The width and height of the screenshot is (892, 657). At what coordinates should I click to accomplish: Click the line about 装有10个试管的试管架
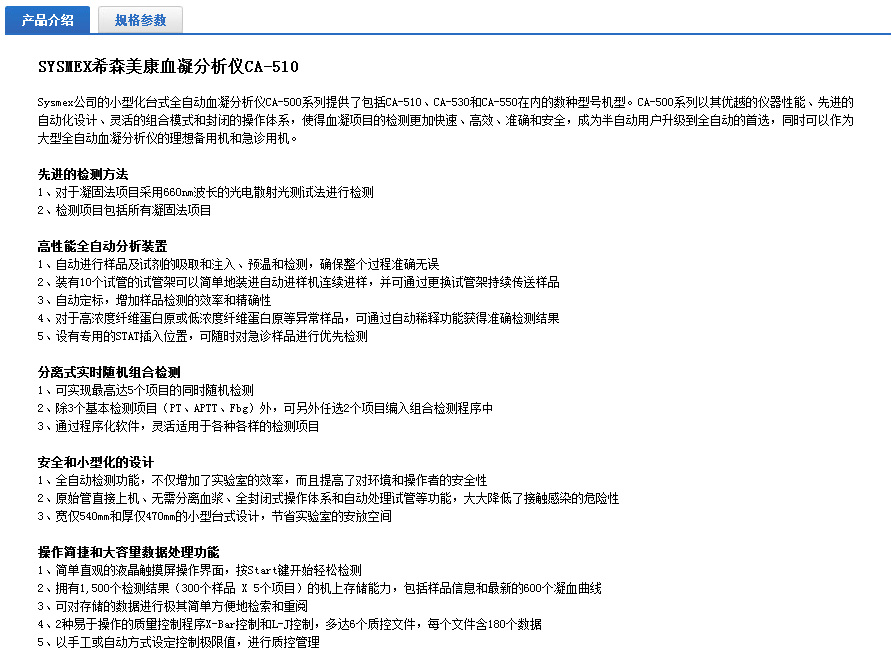(298, 282)
